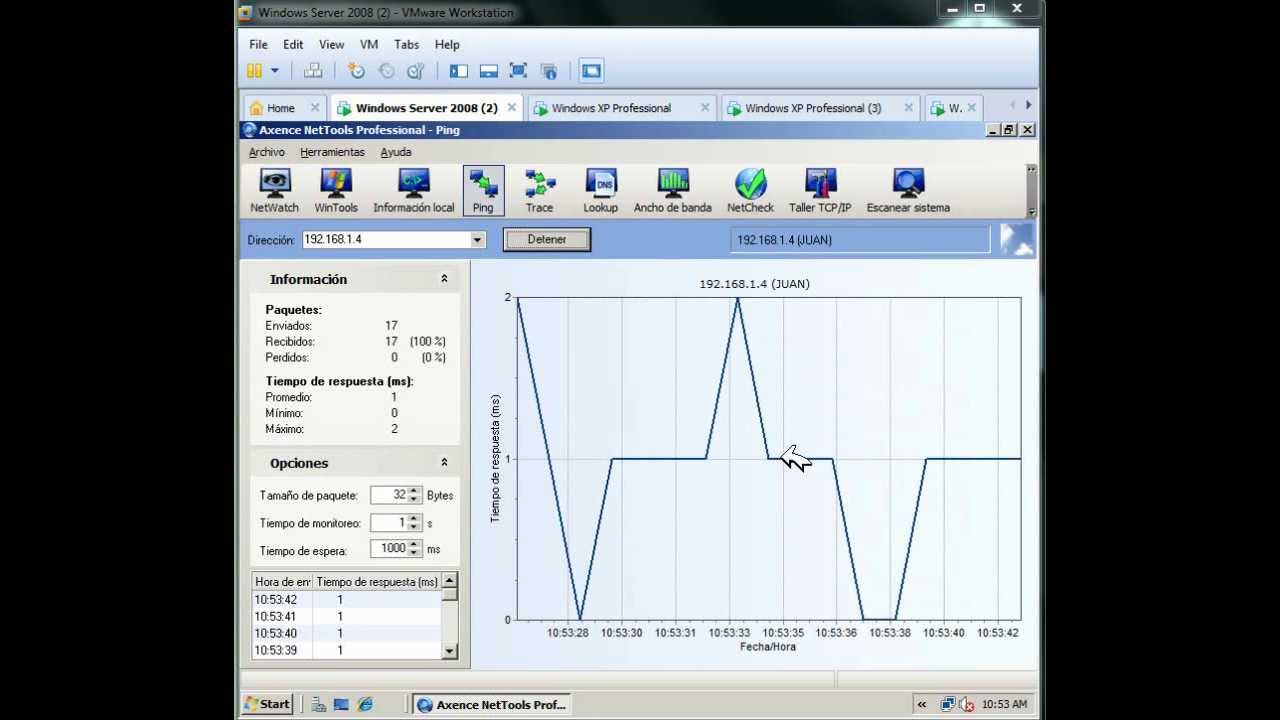Toggle VMware thumbnail bar icon

pyautogui.click(x=489, y=71)
